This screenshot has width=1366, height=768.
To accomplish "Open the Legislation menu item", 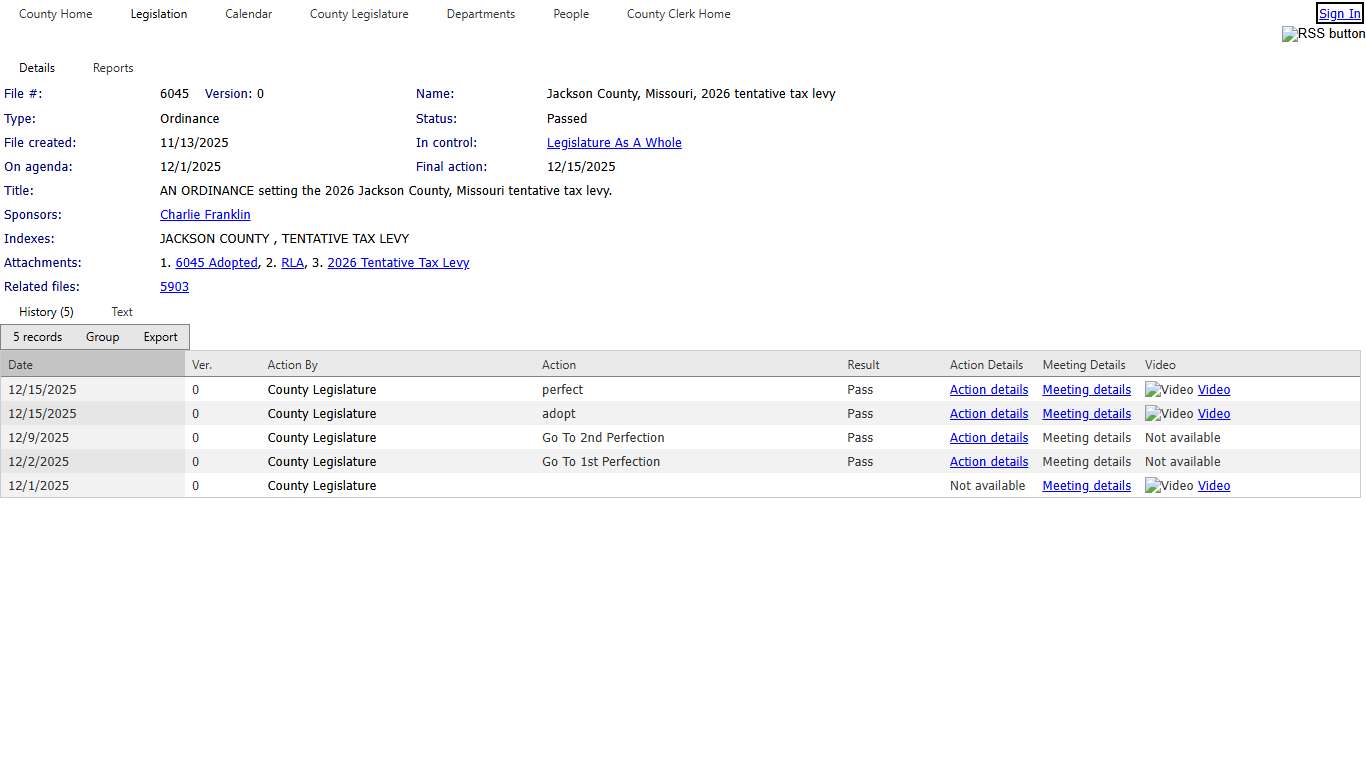I will (158, 14).
